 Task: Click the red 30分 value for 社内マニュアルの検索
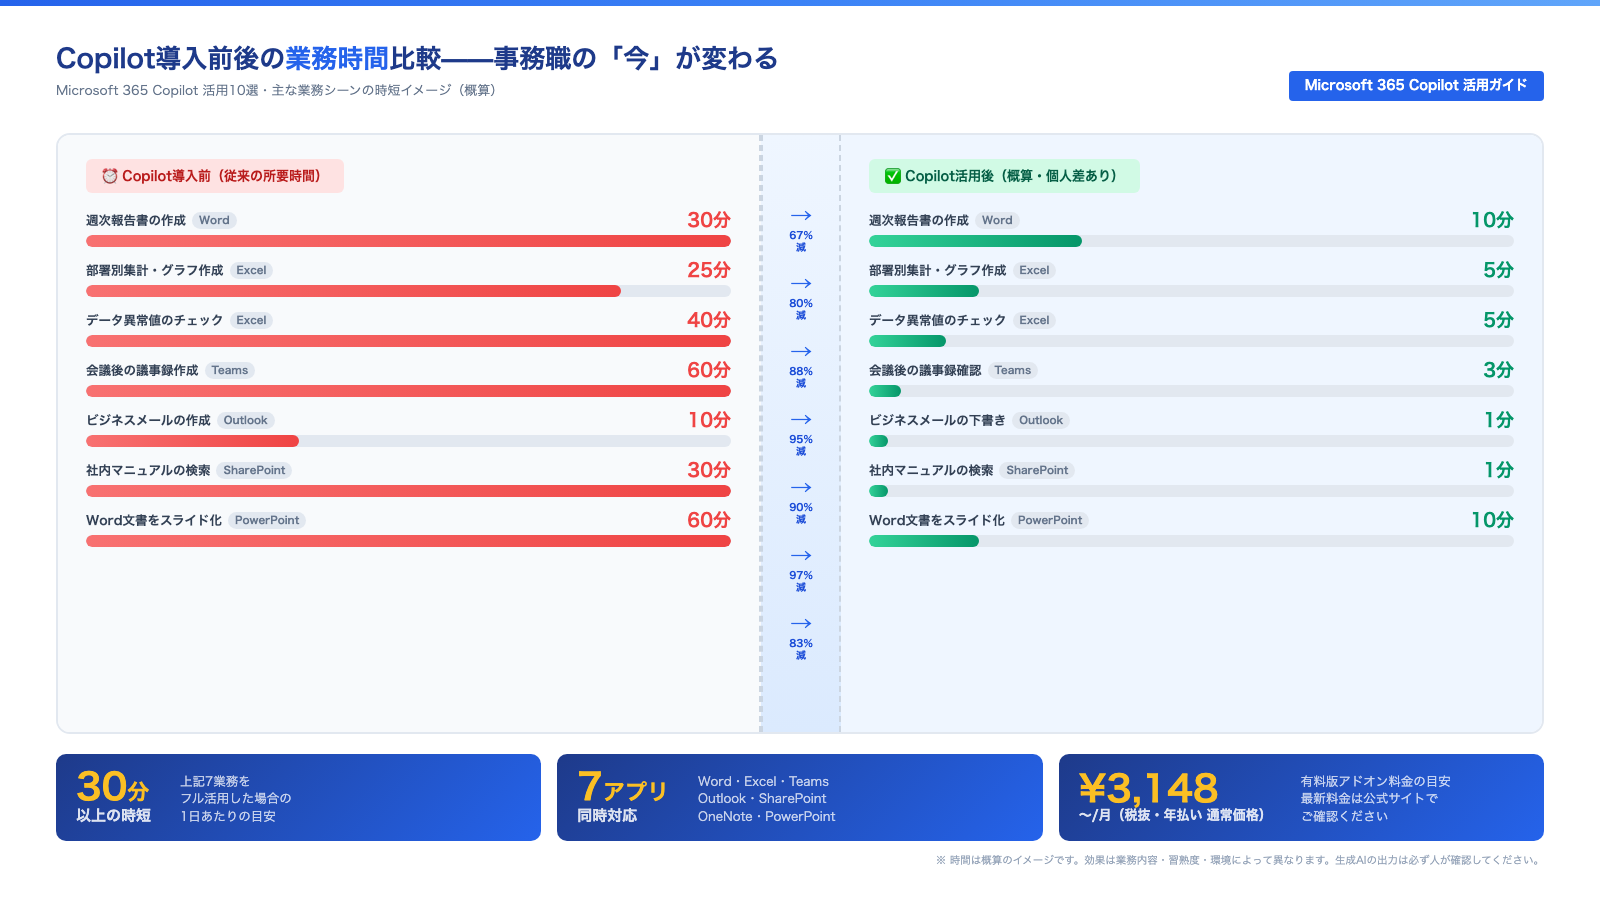pos(709,470)
